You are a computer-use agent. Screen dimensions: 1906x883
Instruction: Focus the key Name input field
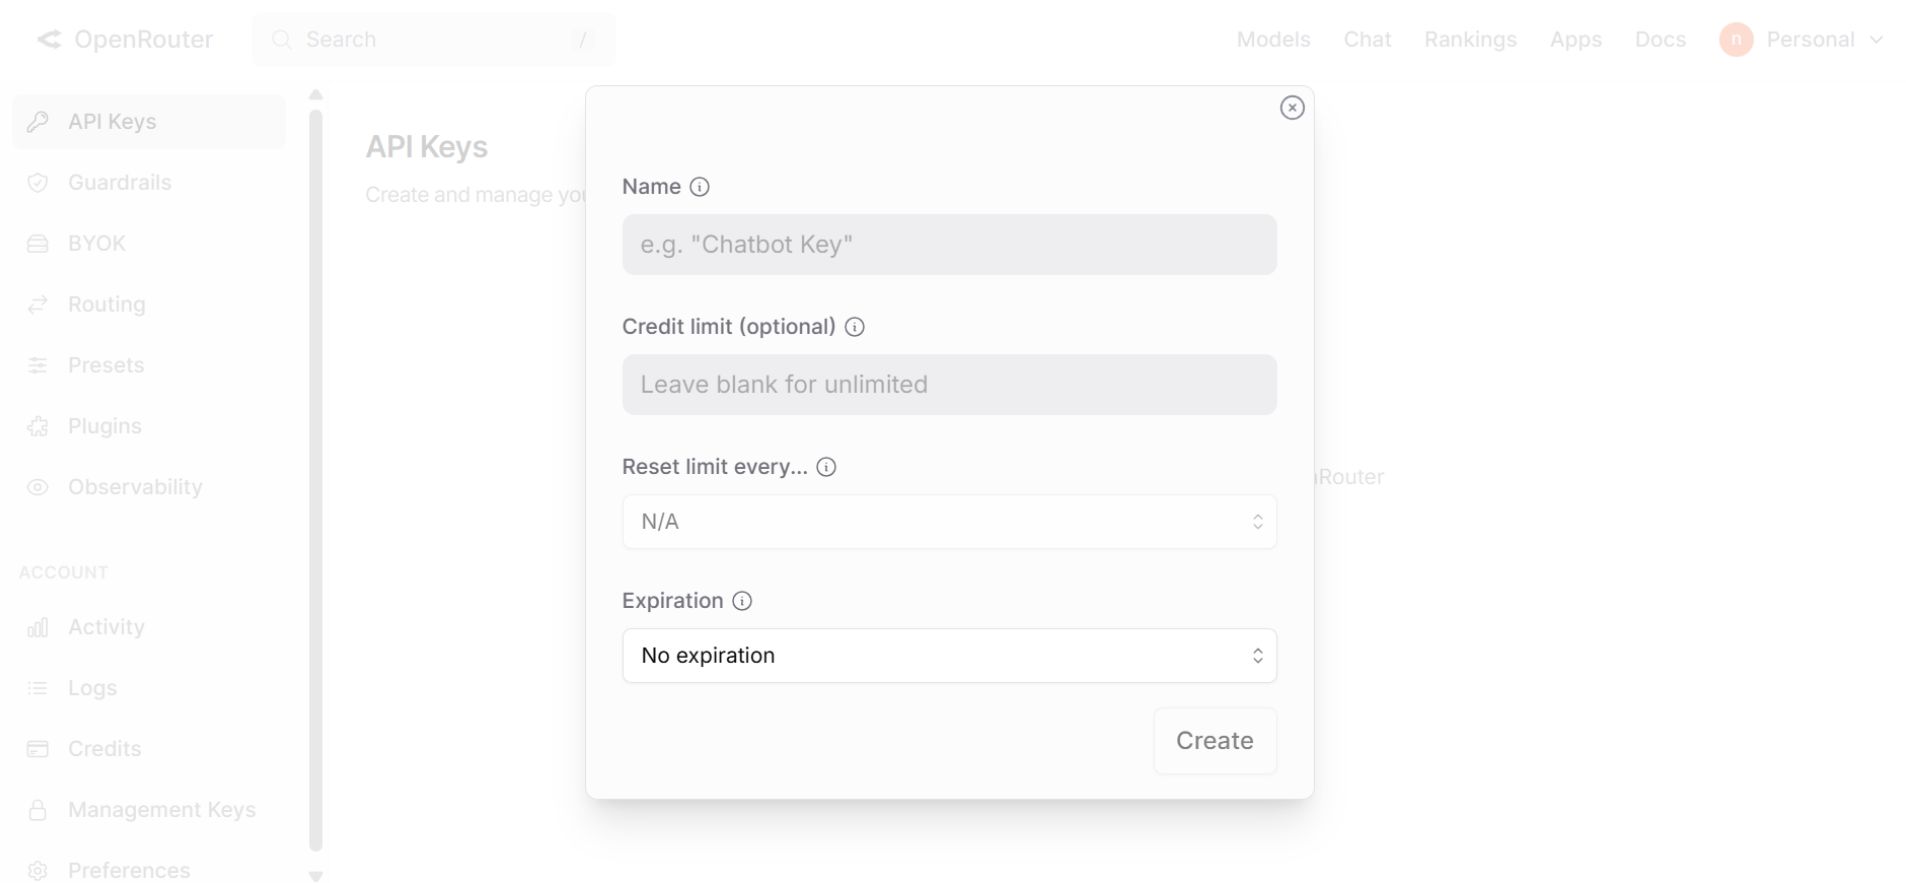pyautogui.click(x=949, y=245)
